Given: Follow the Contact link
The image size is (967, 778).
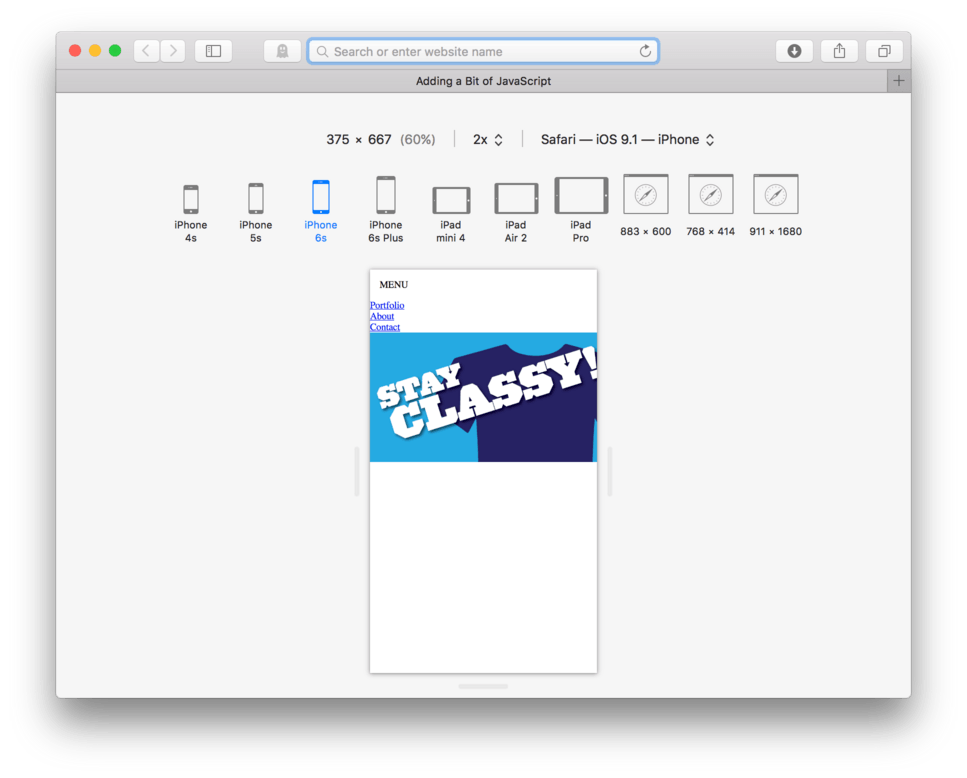Looking at the screenshot, I should (385, 327).
